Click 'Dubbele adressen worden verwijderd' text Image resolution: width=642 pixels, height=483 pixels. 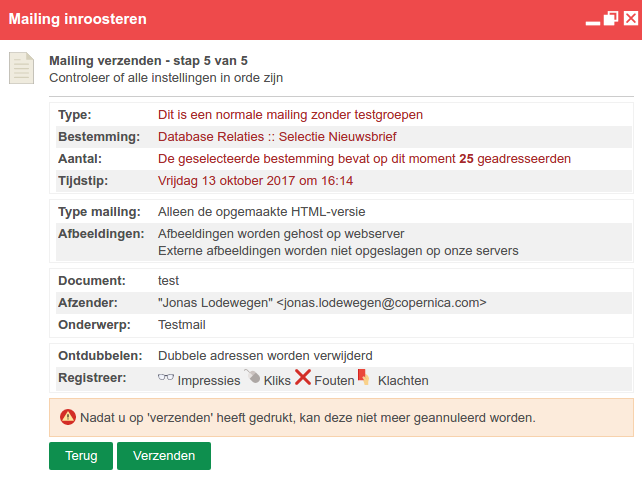265,356
